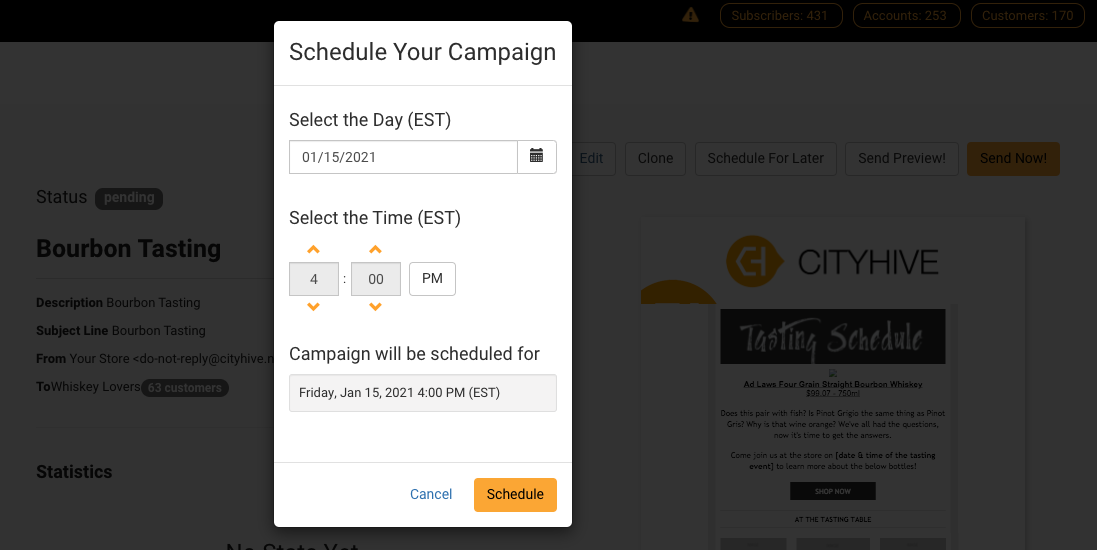
Task: Click the Subscribers: 431 badge
Action: (780, 16)
